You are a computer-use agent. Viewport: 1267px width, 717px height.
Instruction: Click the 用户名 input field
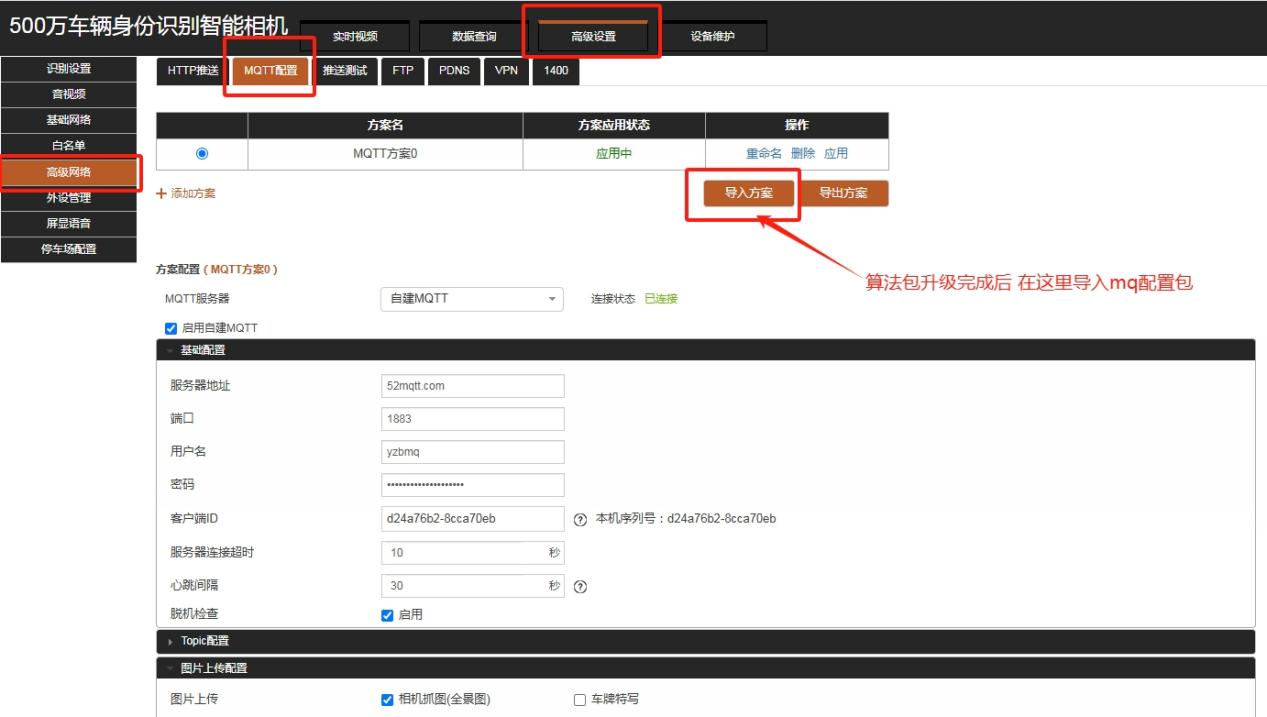(x=472, y=452)
